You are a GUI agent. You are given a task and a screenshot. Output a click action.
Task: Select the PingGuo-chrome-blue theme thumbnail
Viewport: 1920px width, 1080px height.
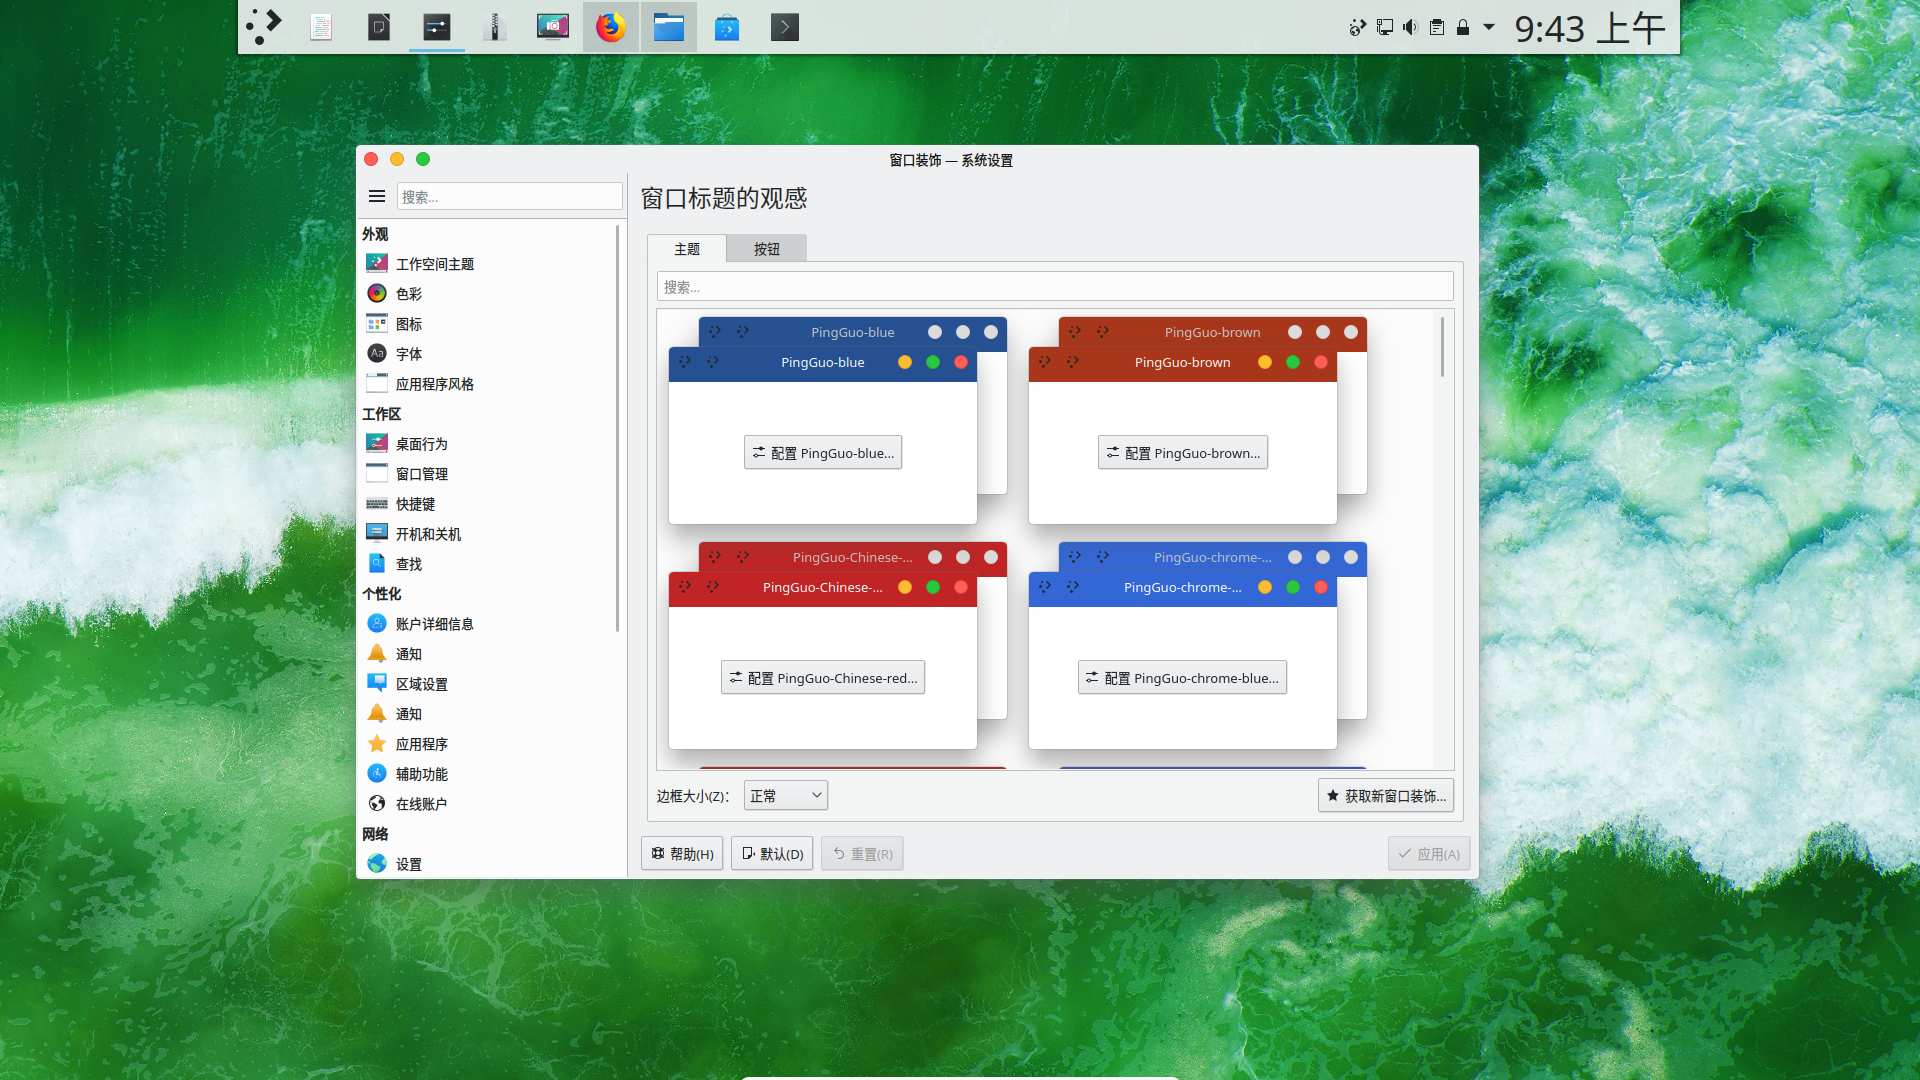tap(1198, 645)
